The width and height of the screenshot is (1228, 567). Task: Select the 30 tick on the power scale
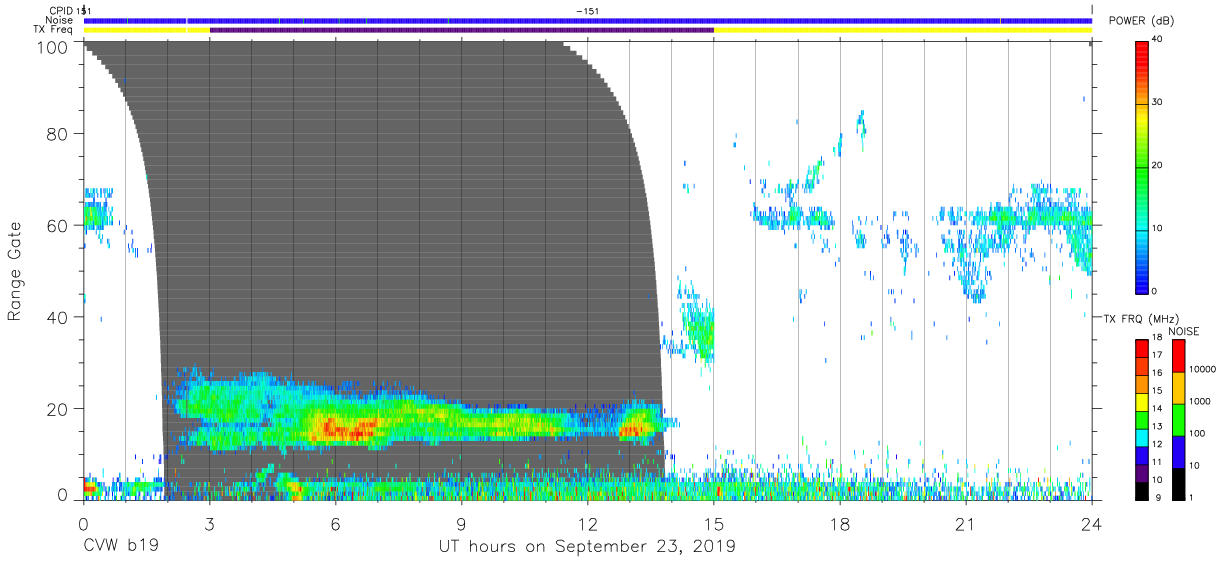point(1159,102)
